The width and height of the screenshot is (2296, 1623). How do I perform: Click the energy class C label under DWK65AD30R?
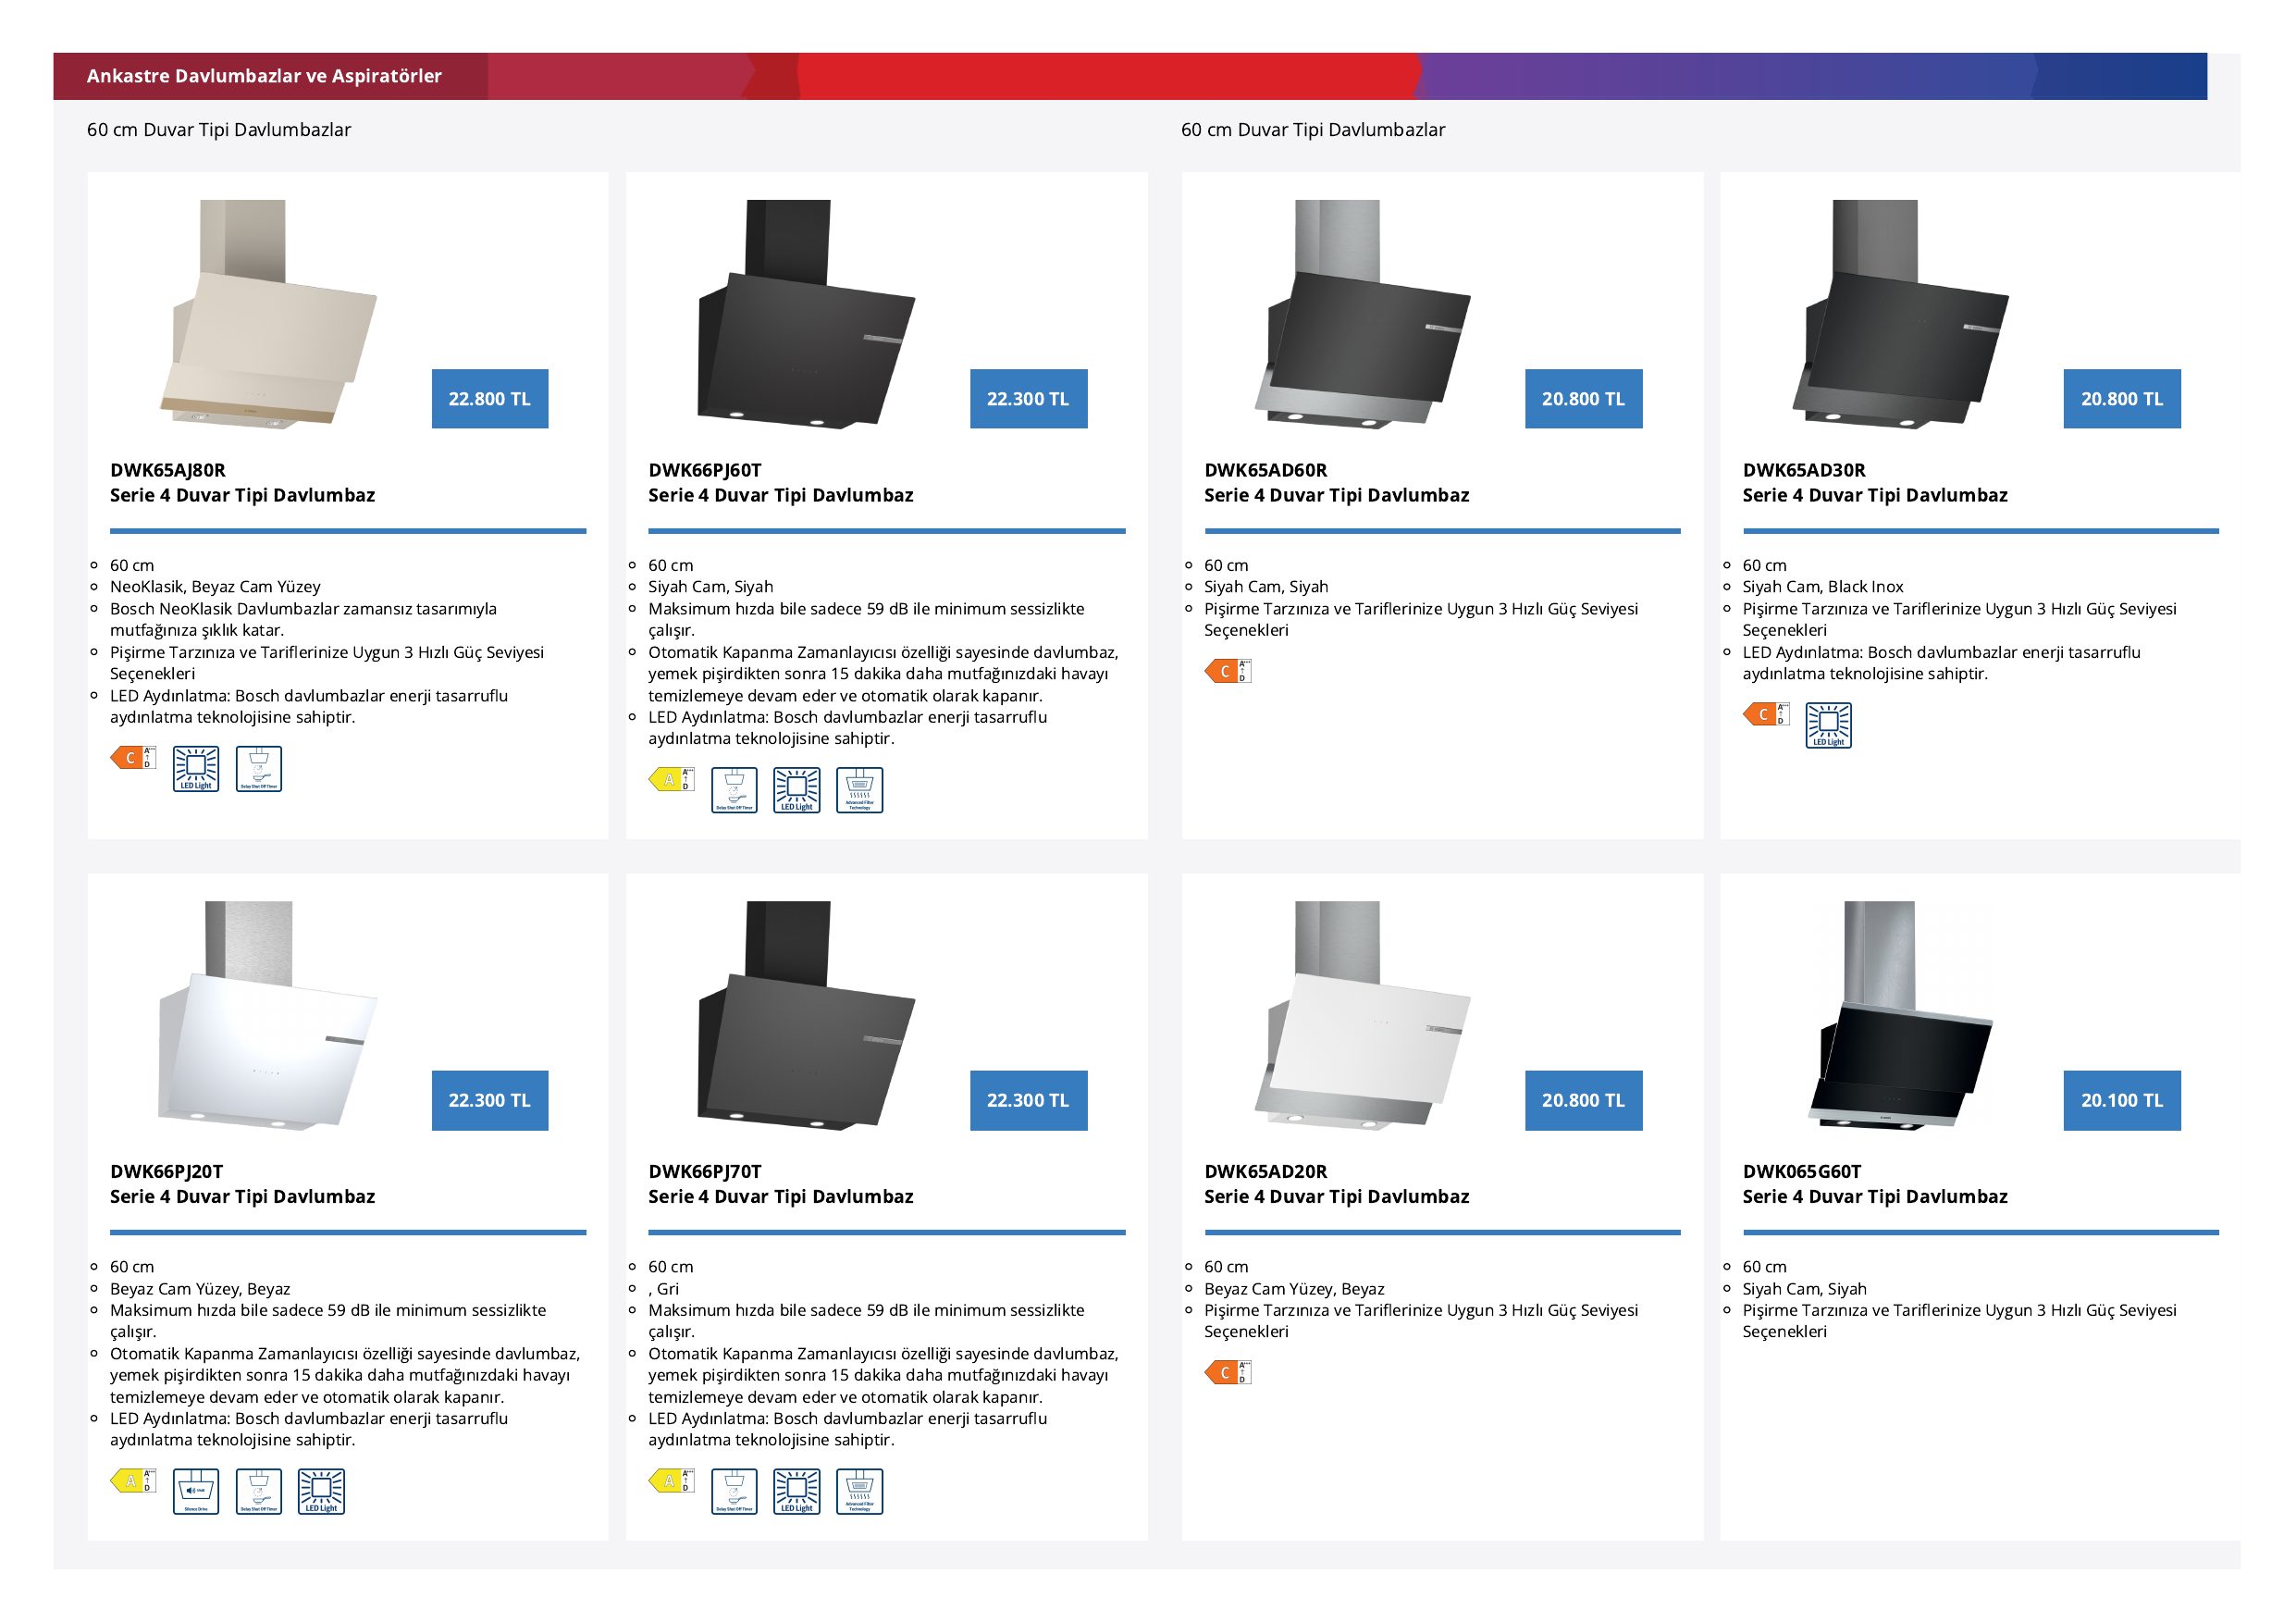coord(1766,714)
